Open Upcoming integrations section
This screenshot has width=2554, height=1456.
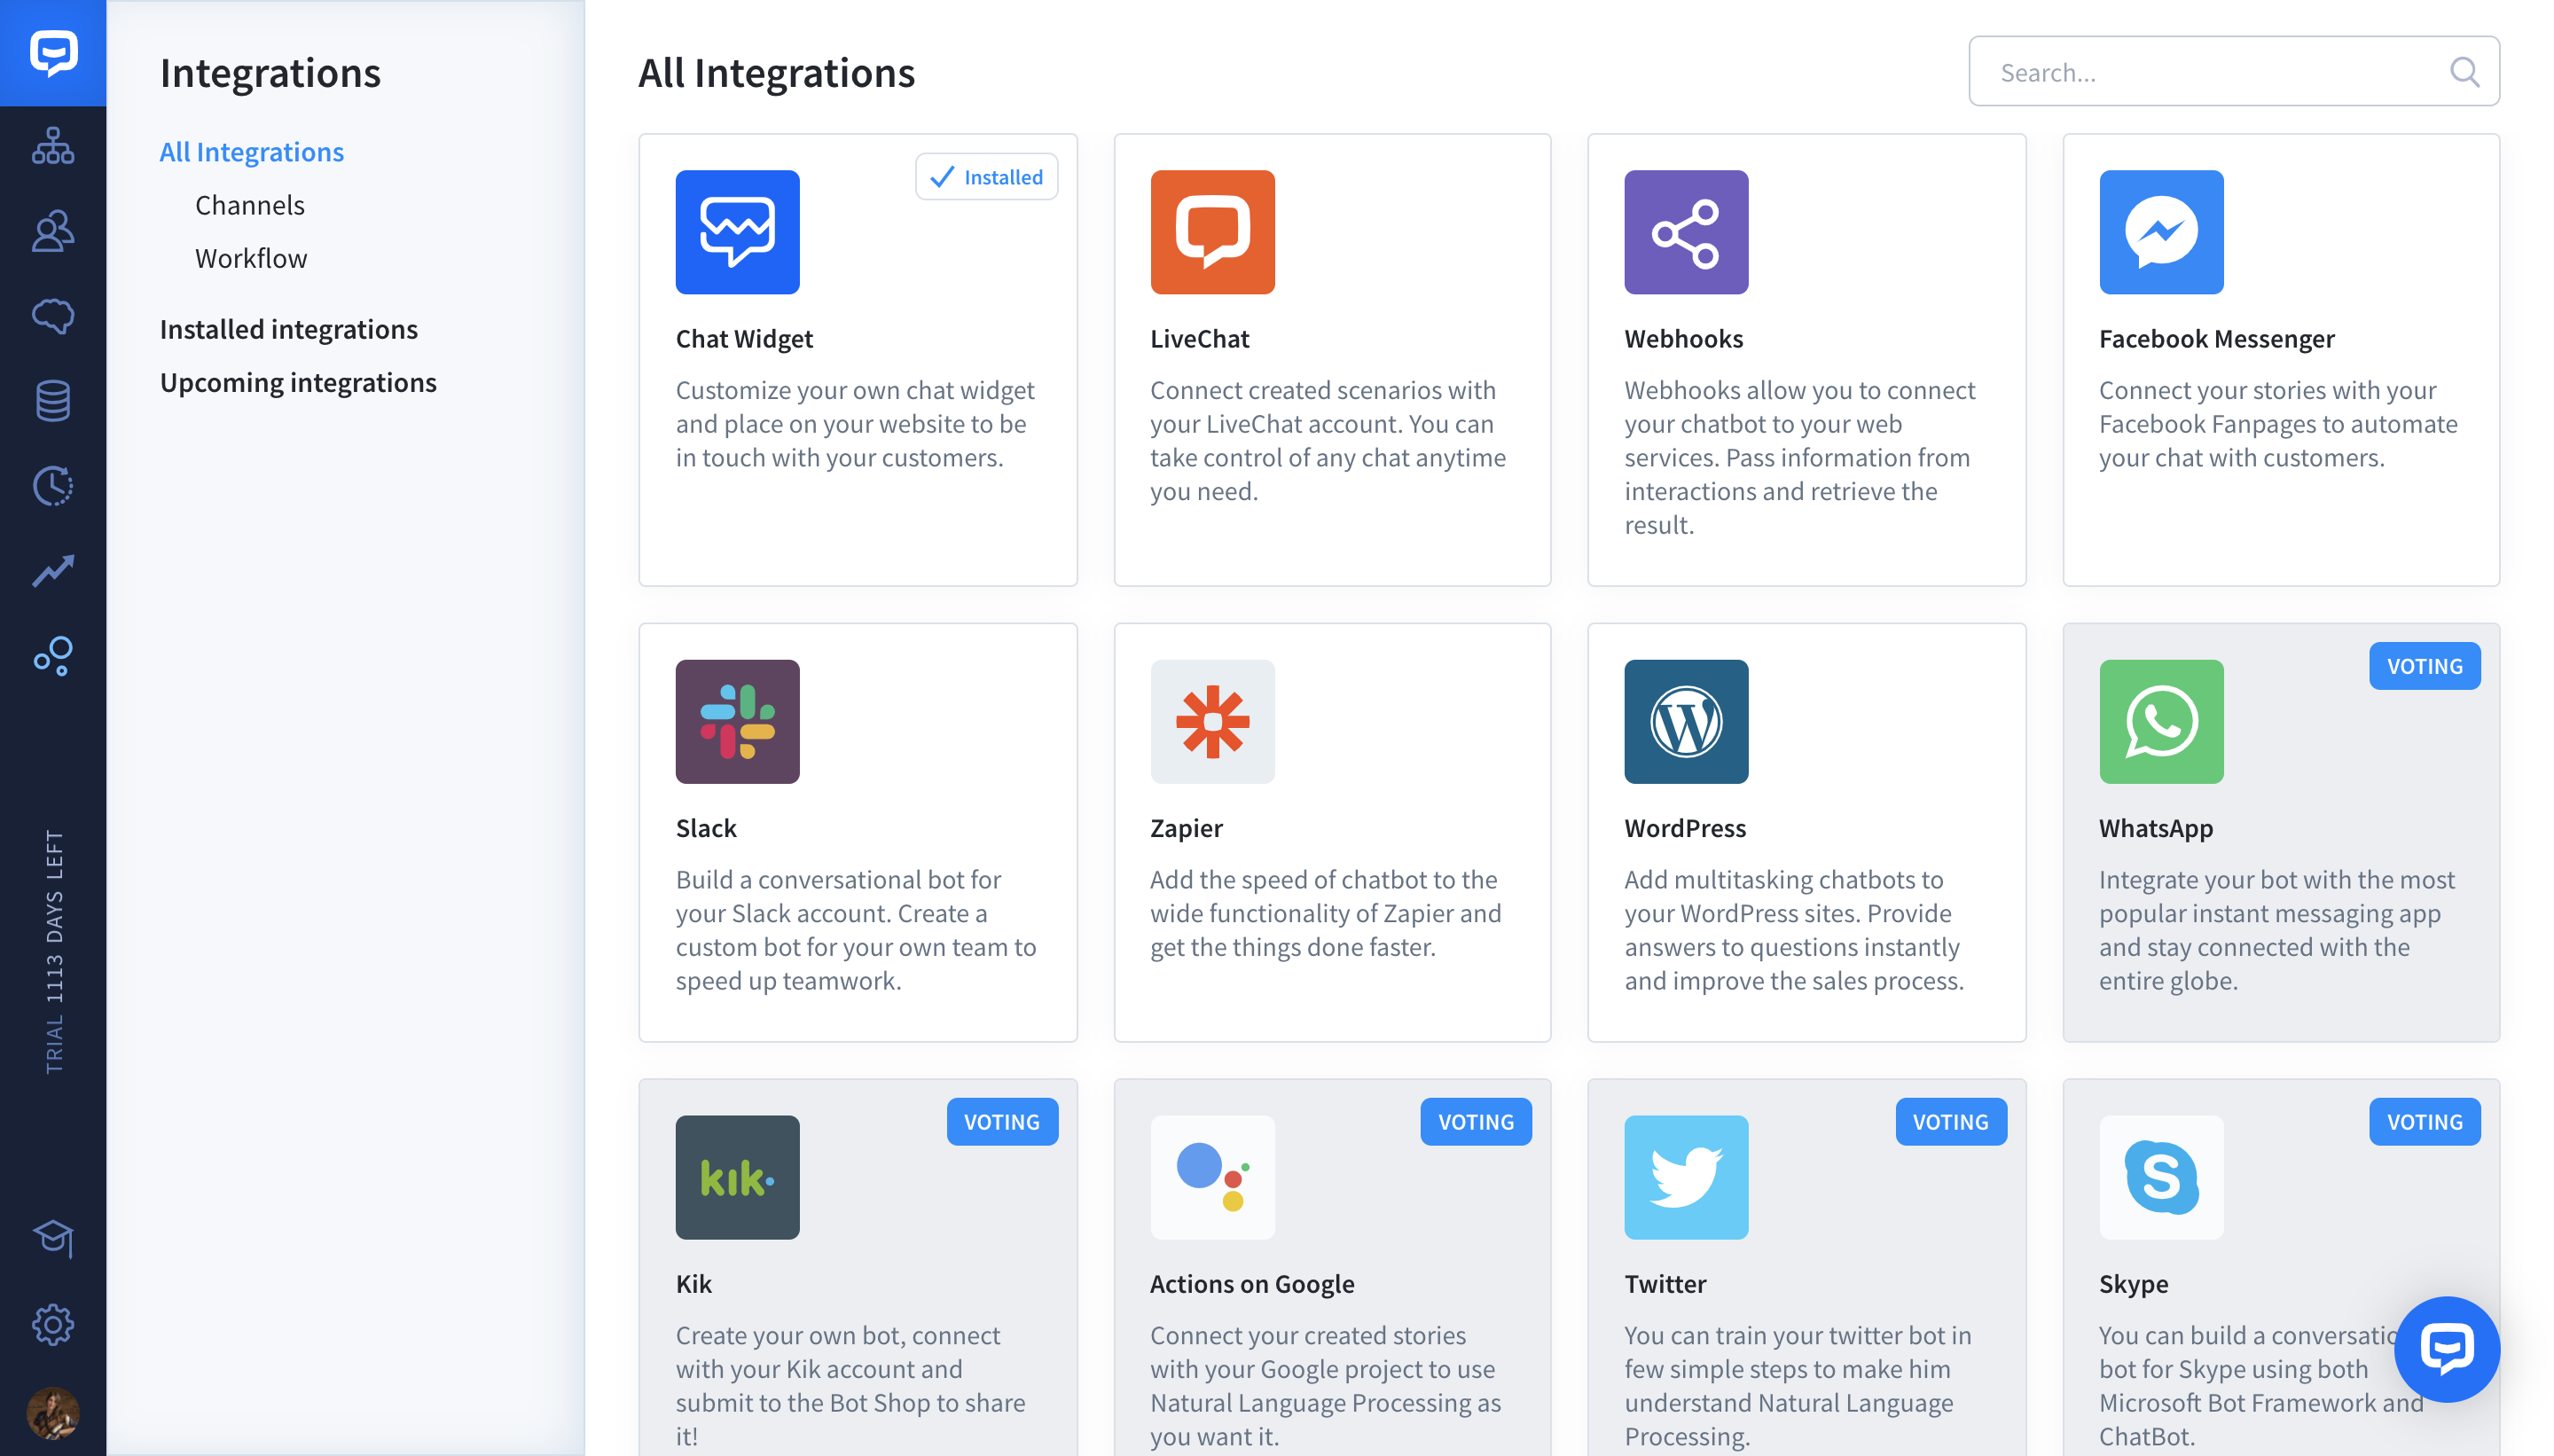tap(298, 382)
